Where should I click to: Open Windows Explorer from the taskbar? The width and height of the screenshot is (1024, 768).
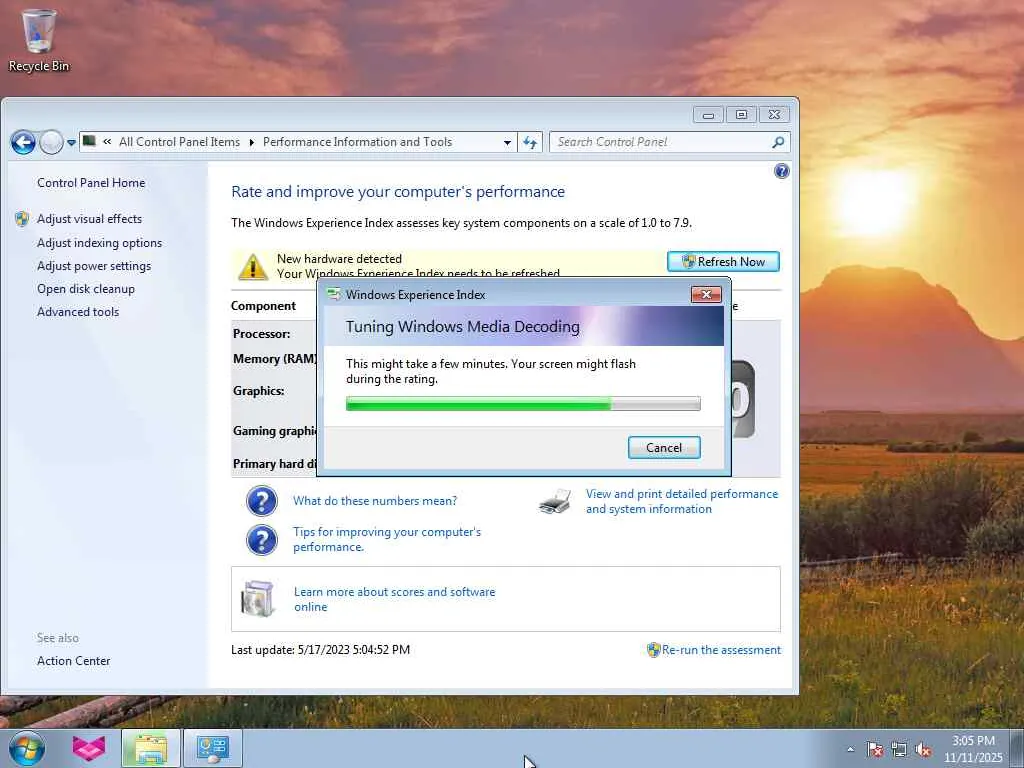151,748
